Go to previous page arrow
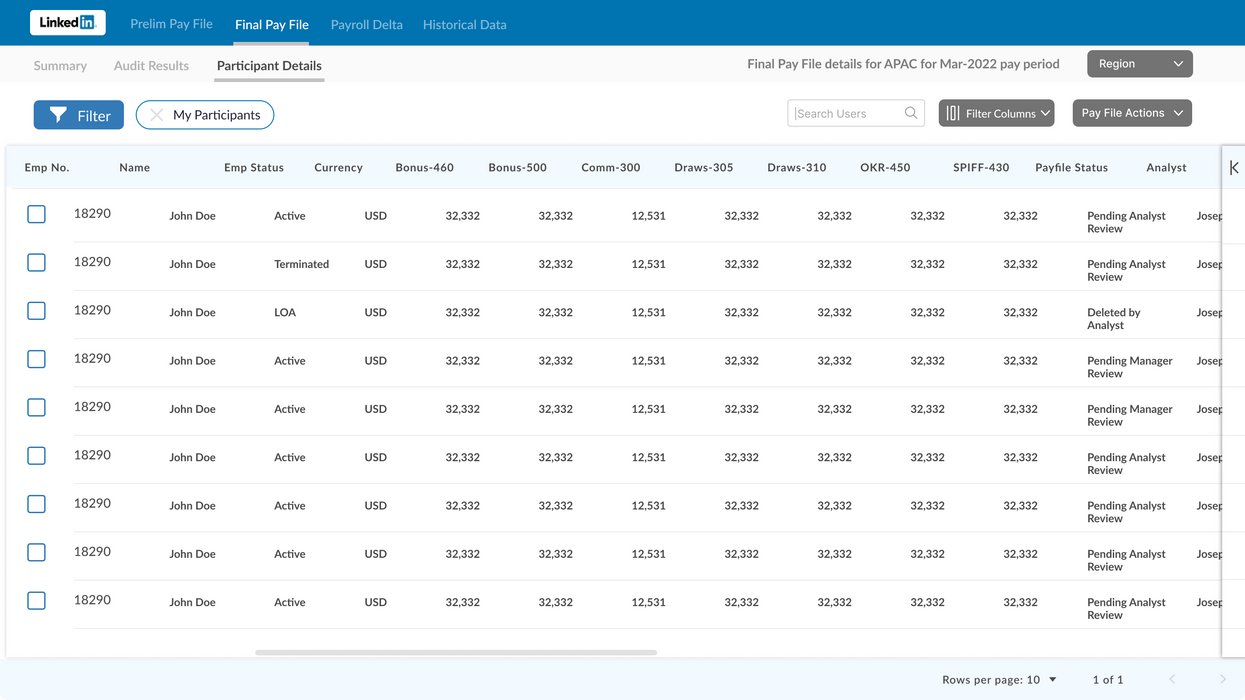 (x=1173, y=679)
